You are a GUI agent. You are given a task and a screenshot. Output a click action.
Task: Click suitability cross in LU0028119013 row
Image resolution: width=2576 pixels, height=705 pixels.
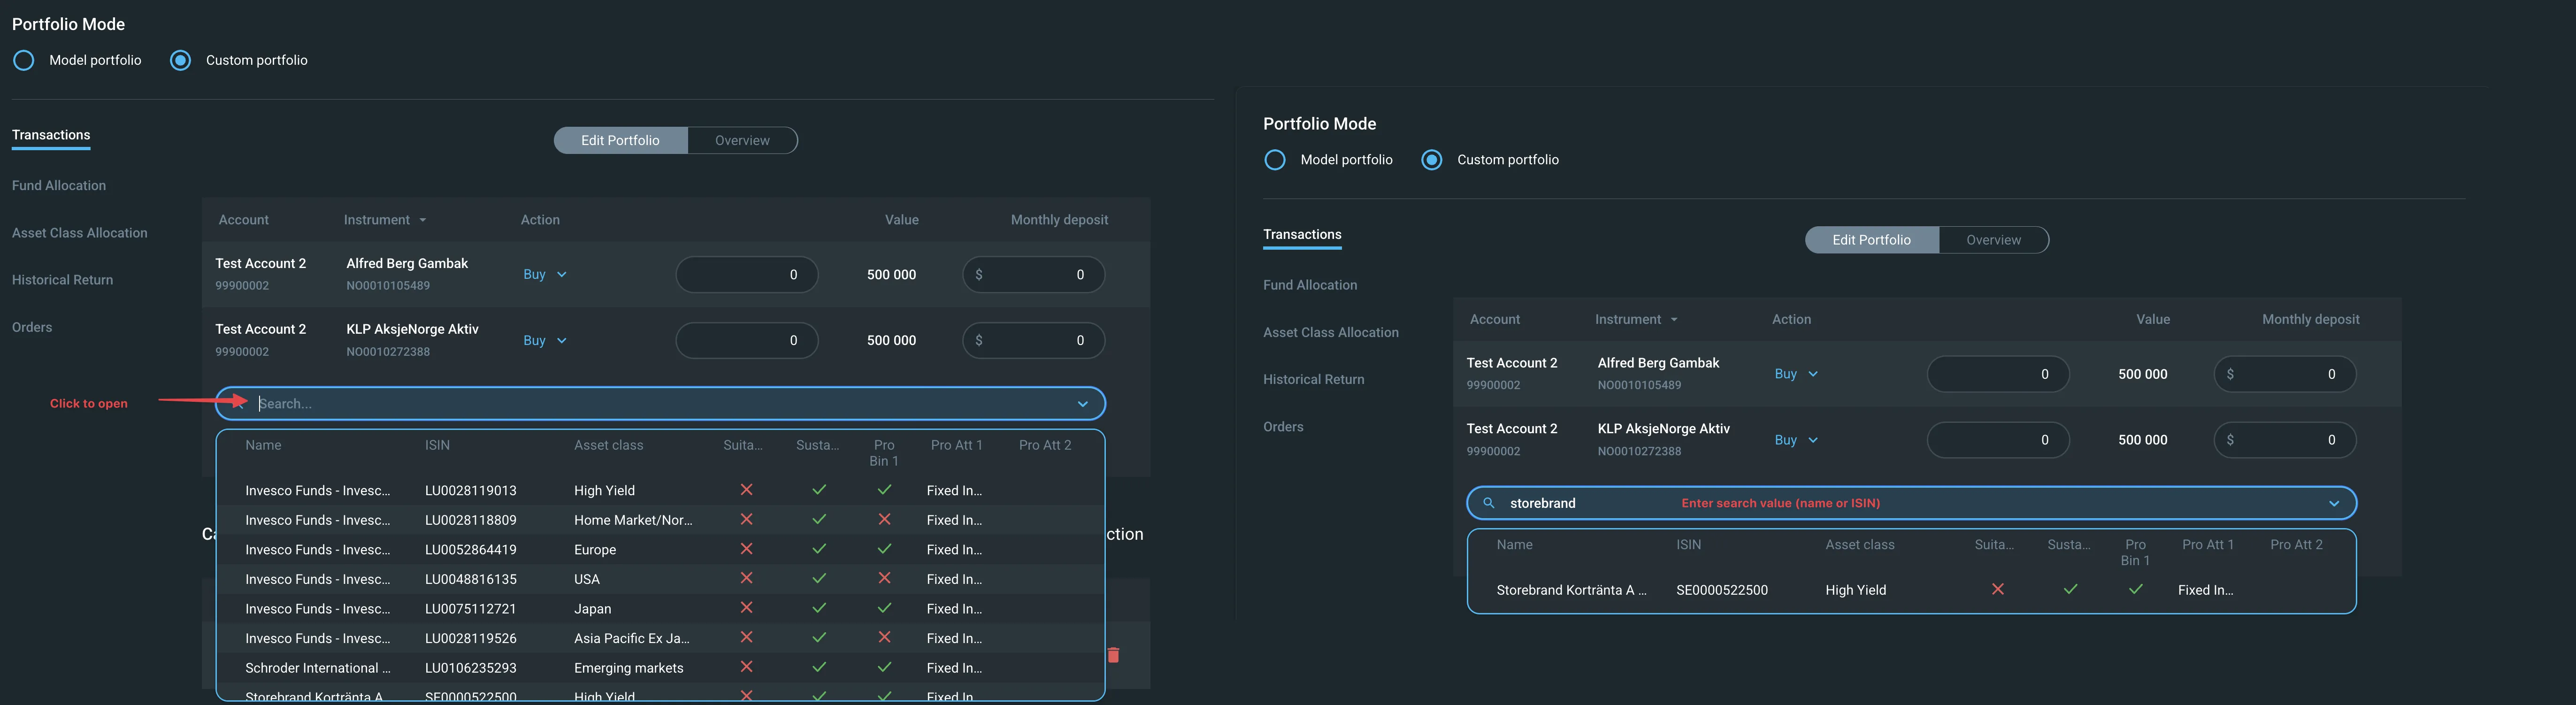pyautogui.click(x=746, y=490)
